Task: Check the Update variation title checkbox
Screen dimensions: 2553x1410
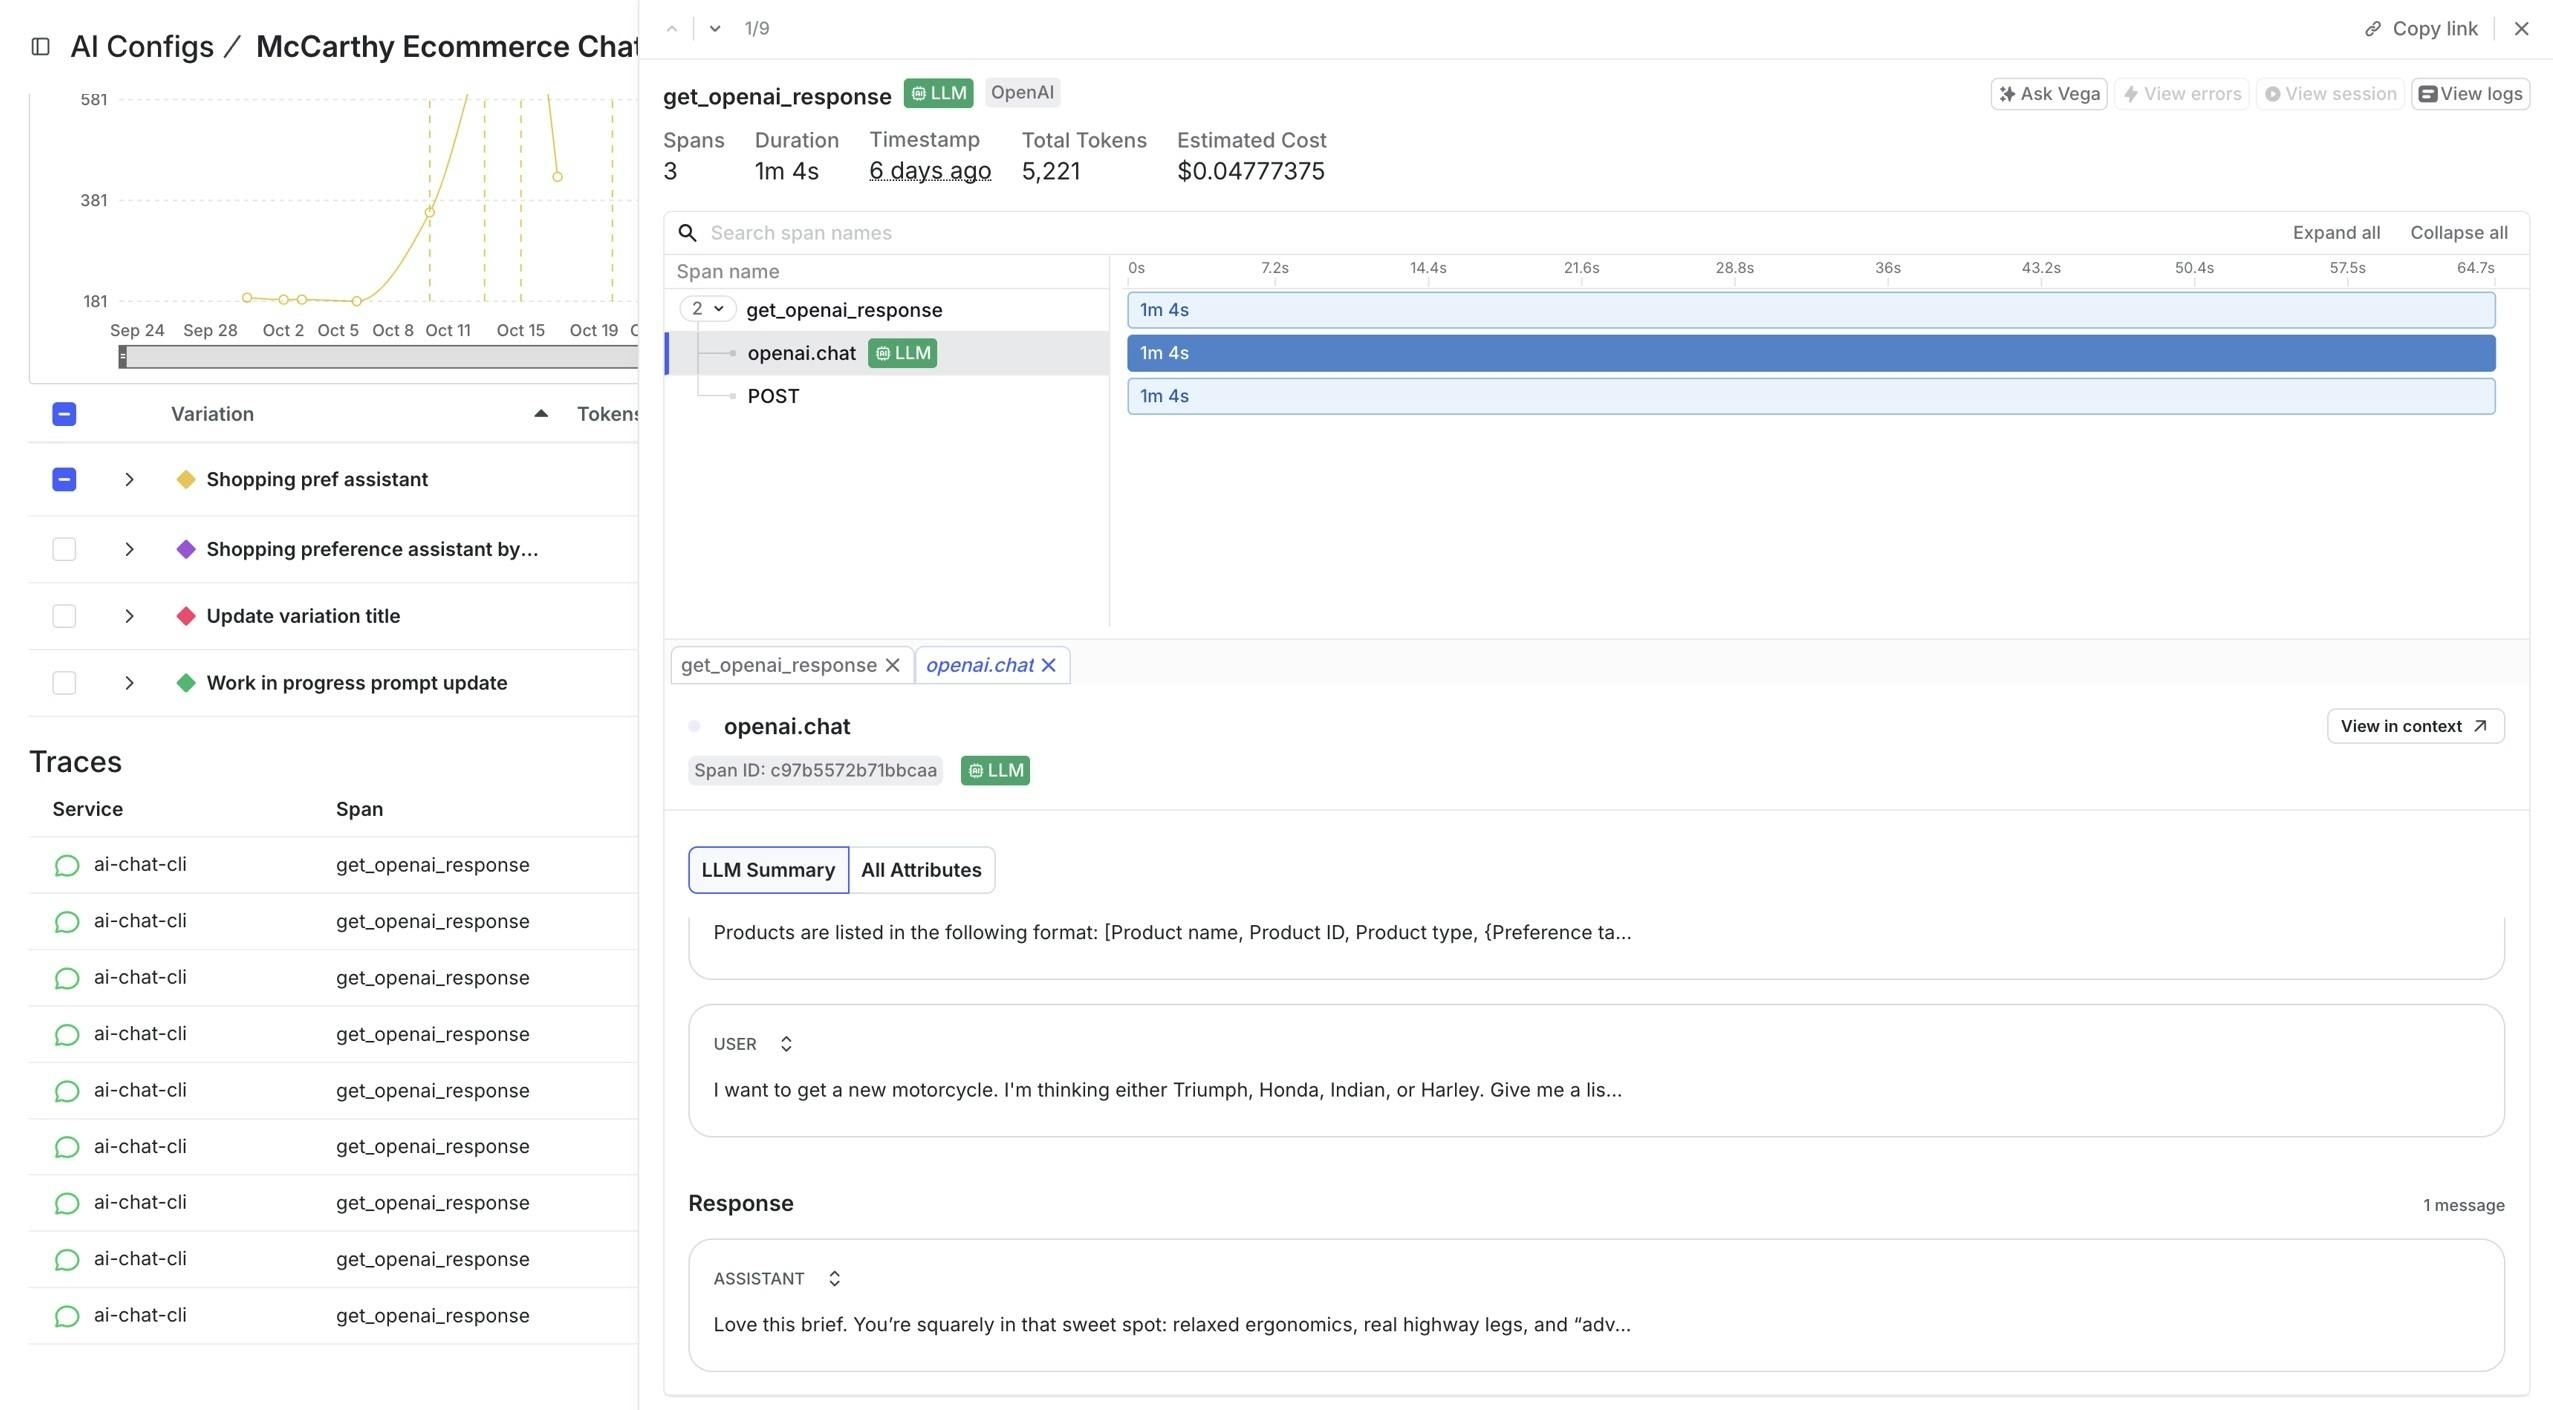Action: click(x=64, y=616)
